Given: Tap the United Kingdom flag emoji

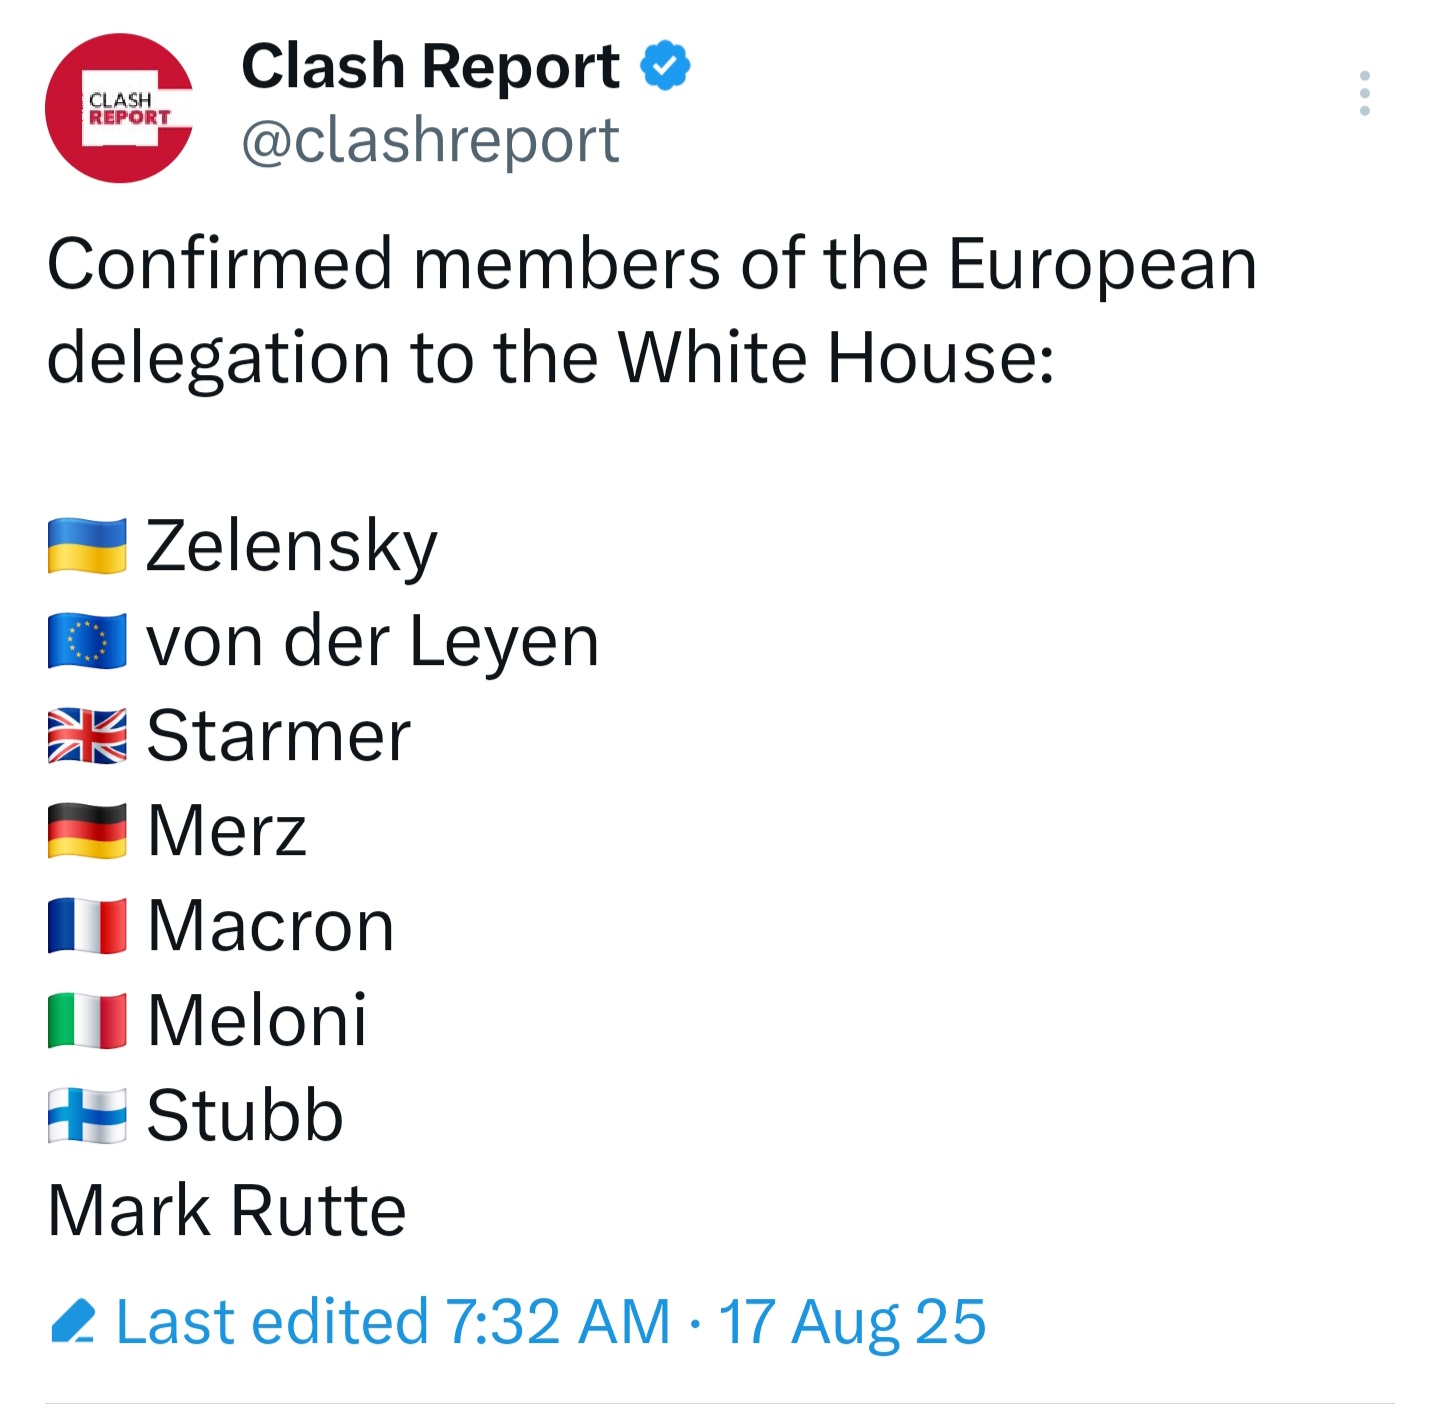Looking at the screenshot, I should click(87, 736).
